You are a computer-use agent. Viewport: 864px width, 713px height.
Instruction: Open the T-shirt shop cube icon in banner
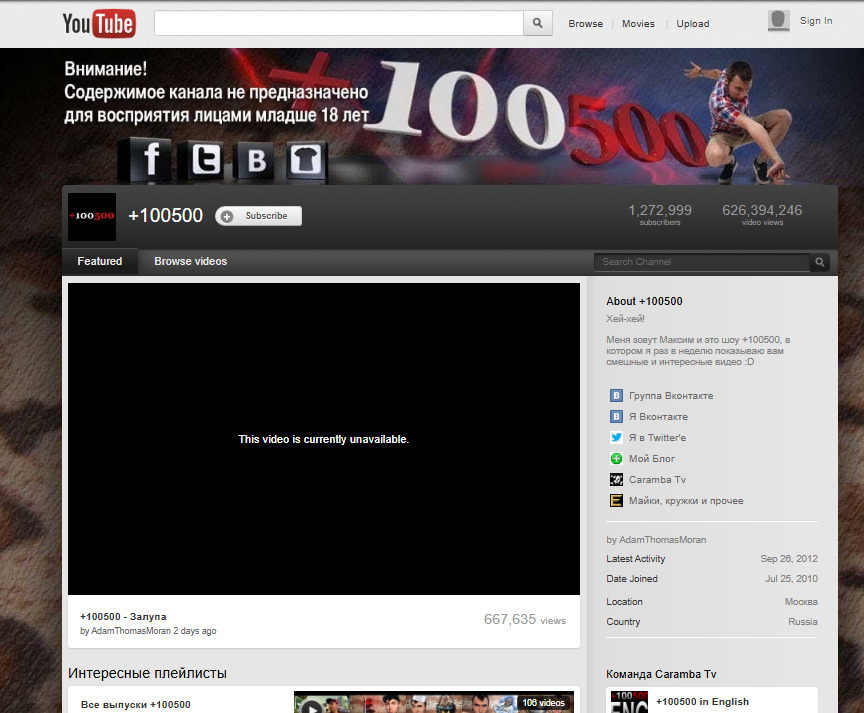pos(306,161)
